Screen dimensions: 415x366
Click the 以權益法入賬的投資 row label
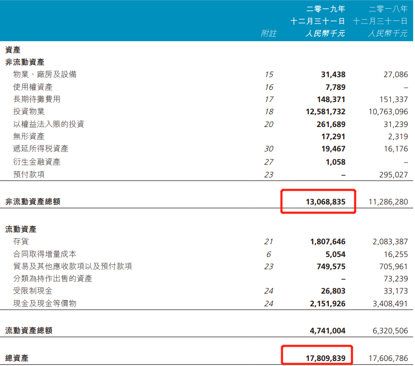pyautogui.click(x=49, y=124)
